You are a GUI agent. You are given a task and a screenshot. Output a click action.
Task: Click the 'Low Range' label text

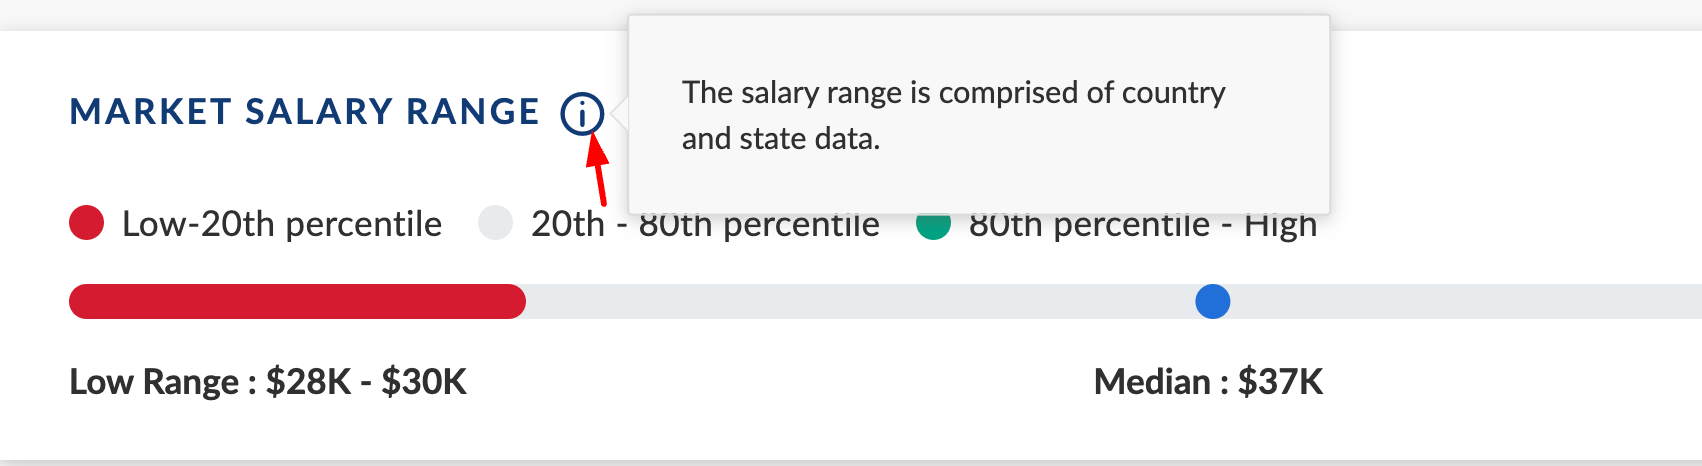point(154,382)
